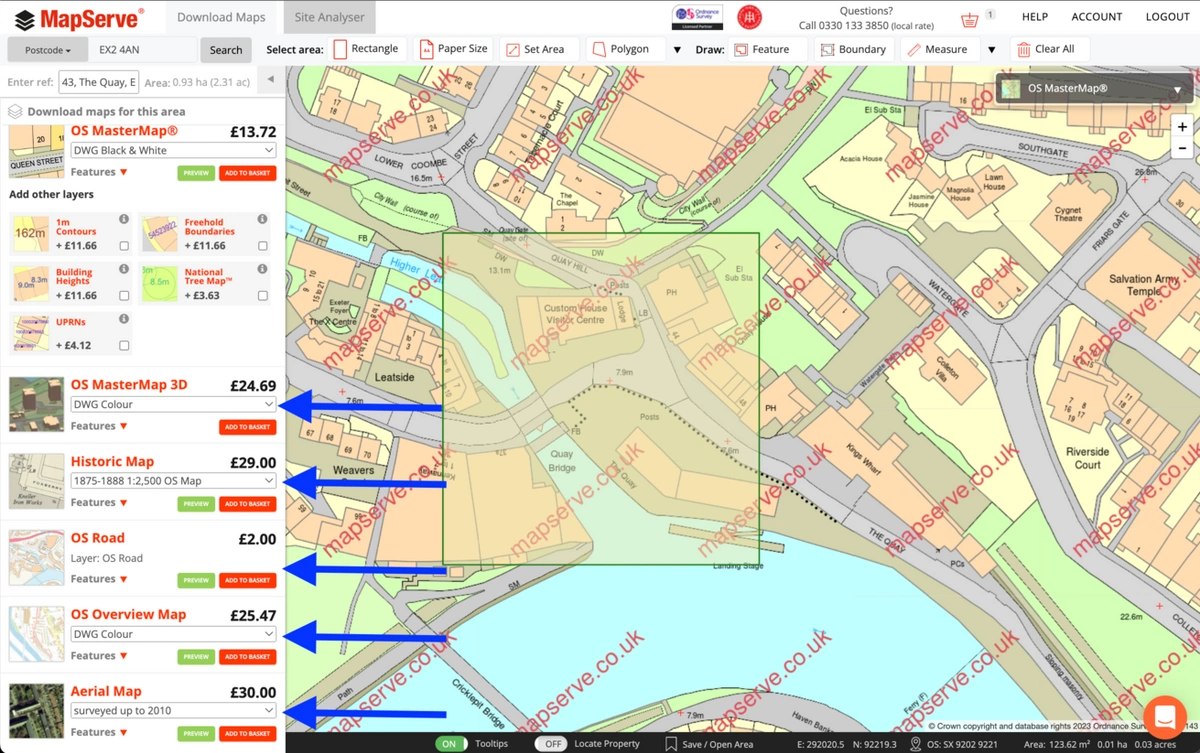The height and width of the screenshot is (753, 1200).
Task: Toggle Tooltips off
Action: click(x=450, y=744)
